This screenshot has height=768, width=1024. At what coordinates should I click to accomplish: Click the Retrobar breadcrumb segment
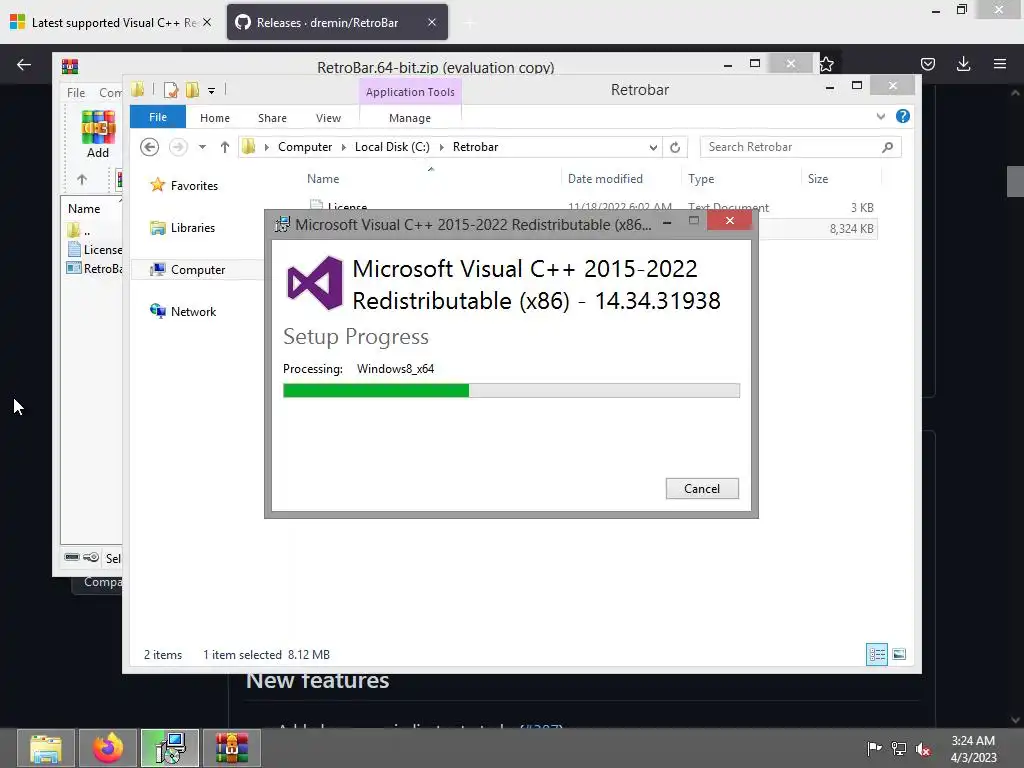[475, 147]
